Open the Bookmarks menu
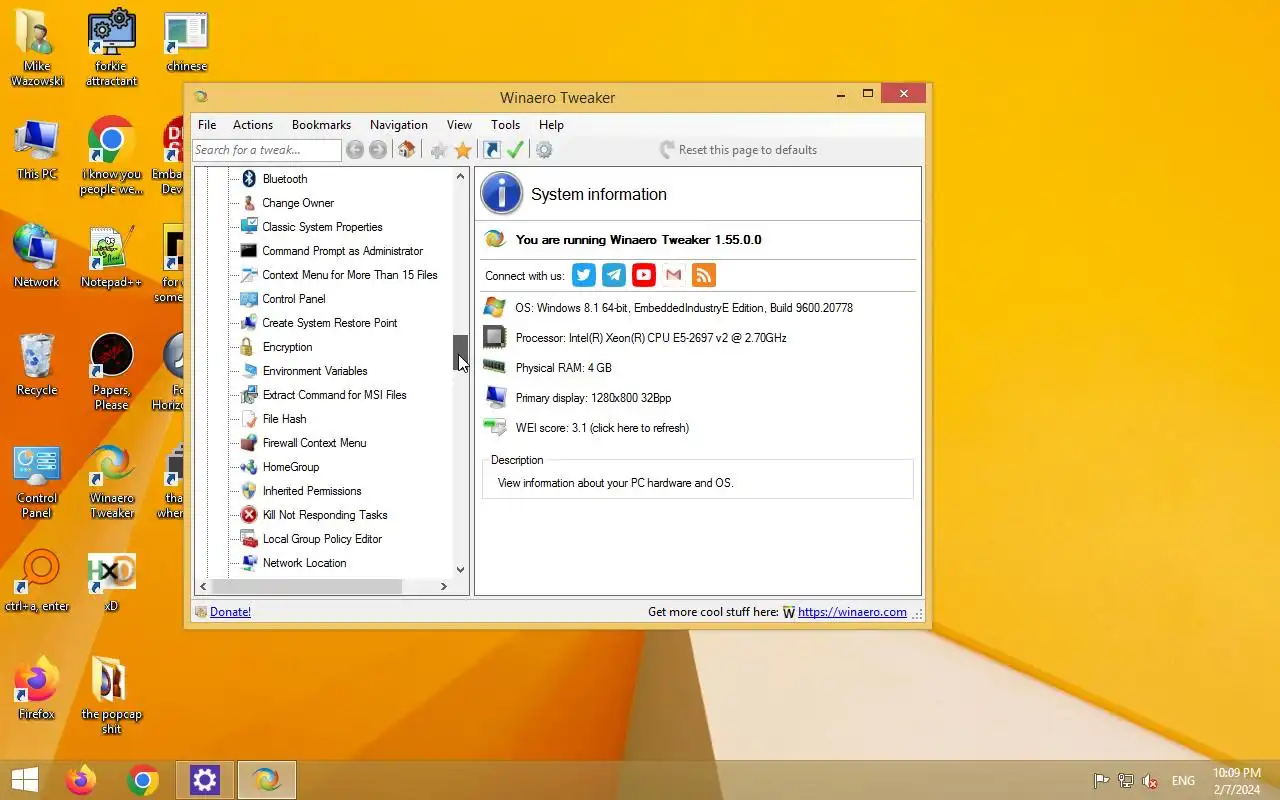 pos(321,125)
